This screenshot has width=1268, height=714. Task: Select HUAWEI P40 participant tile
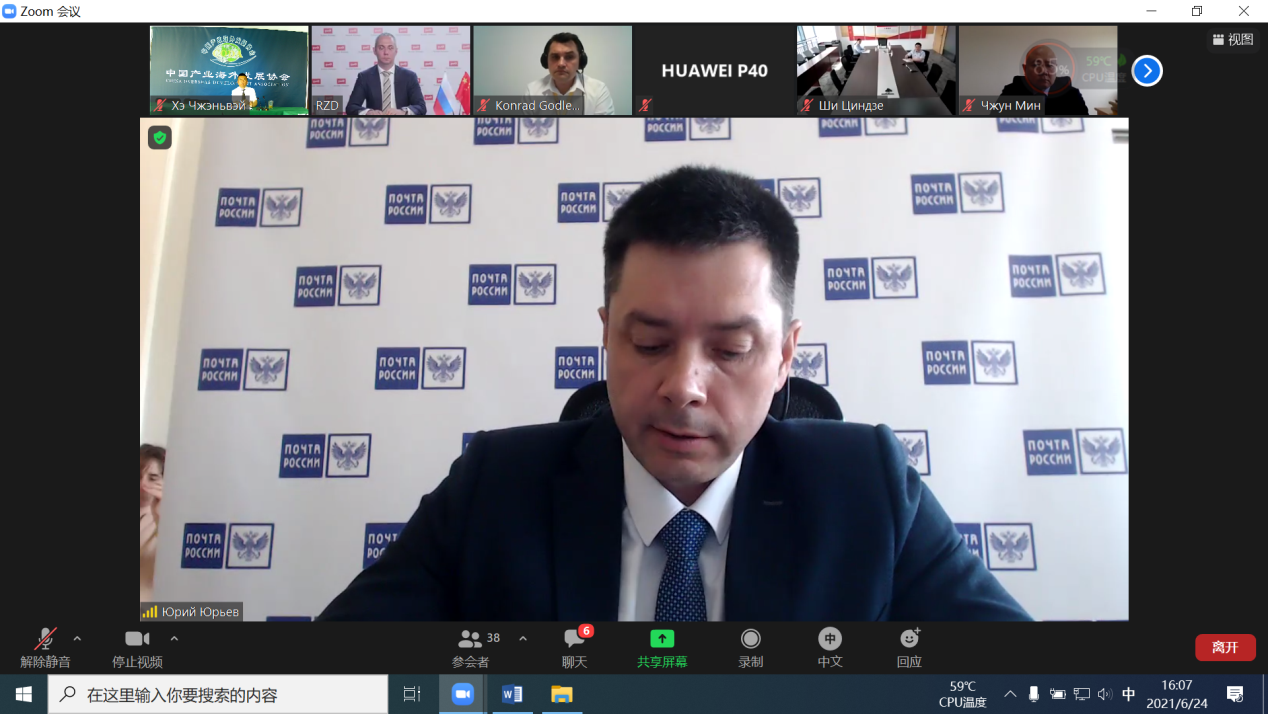tap(714, 70)
